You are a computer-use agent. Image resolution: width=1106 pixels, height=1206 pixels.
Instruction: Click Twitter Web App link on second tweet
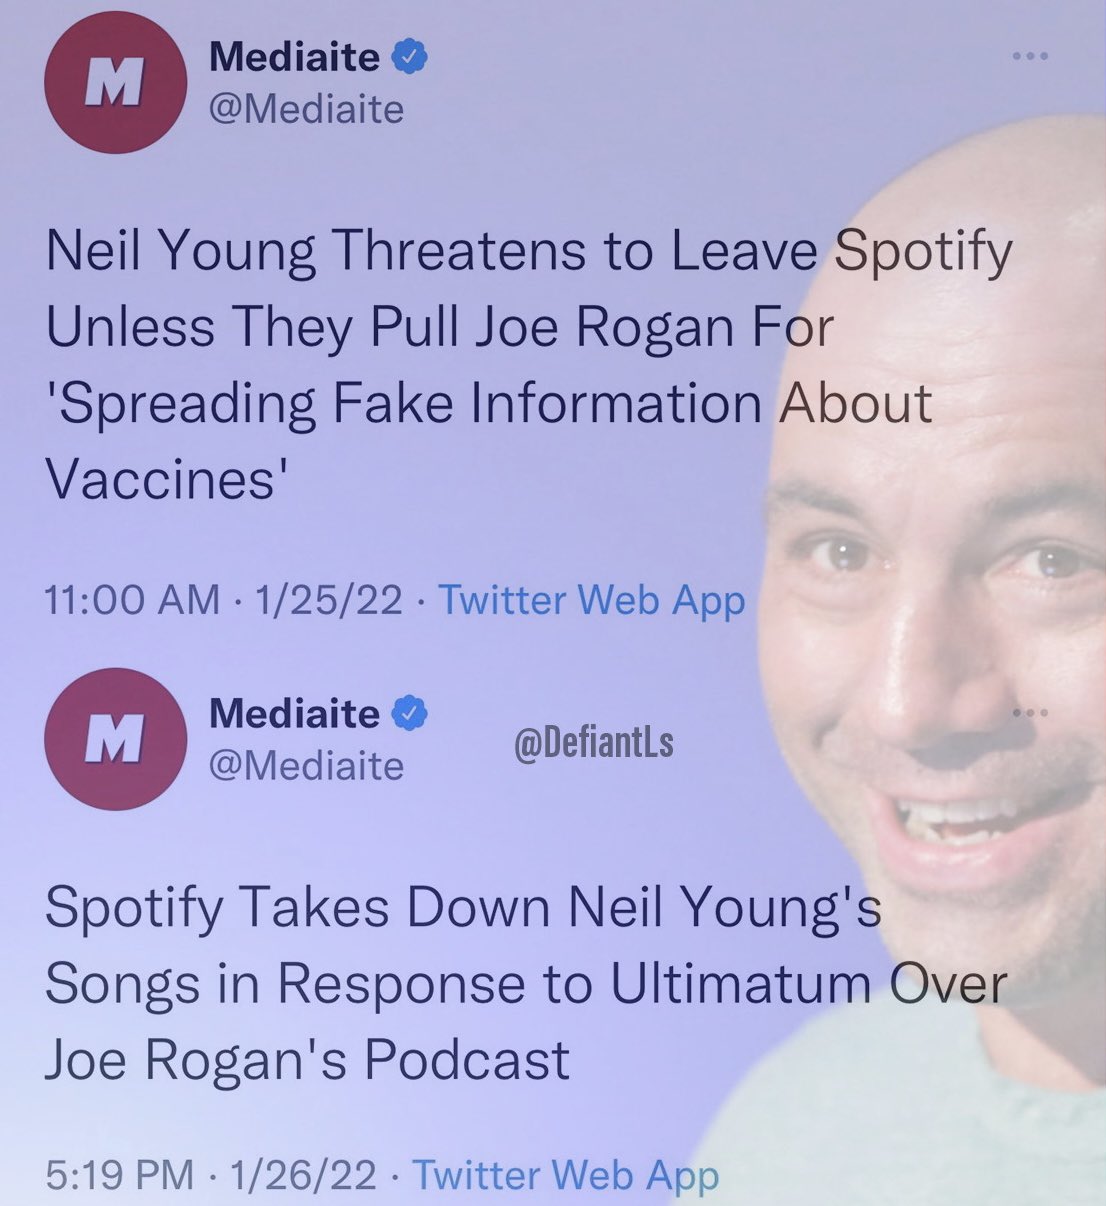click(x=566, y=1174)
